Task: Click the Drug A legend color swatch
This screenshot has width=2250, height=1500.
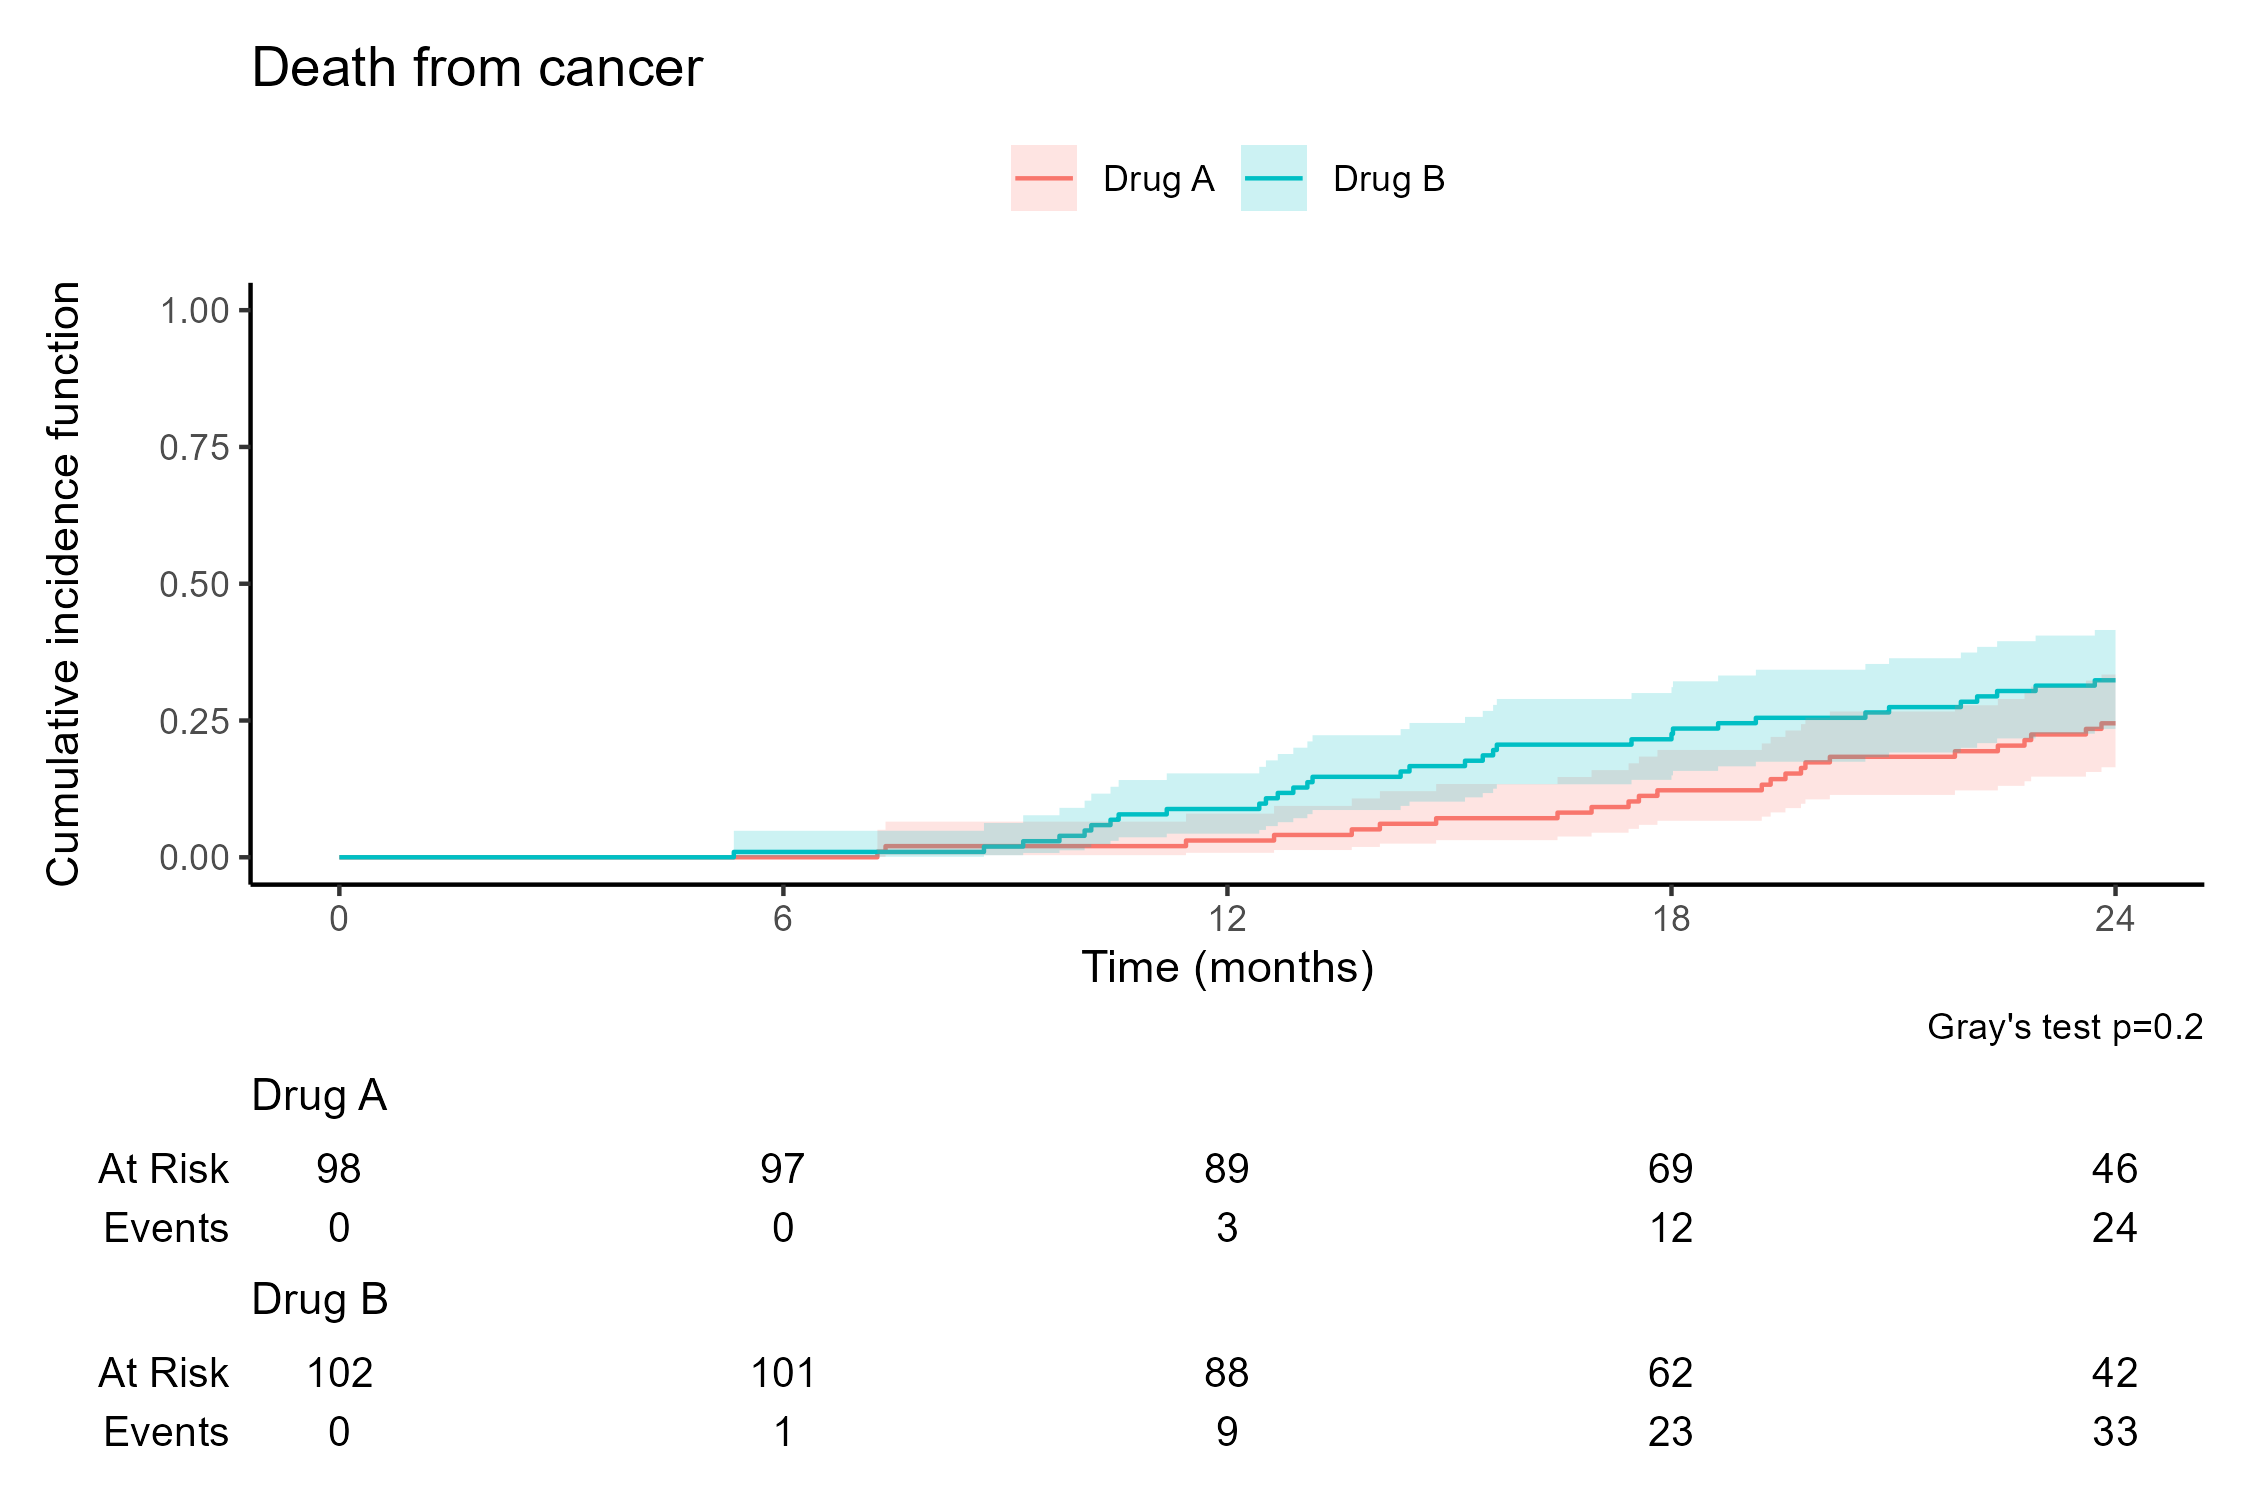Action: 1043,178
